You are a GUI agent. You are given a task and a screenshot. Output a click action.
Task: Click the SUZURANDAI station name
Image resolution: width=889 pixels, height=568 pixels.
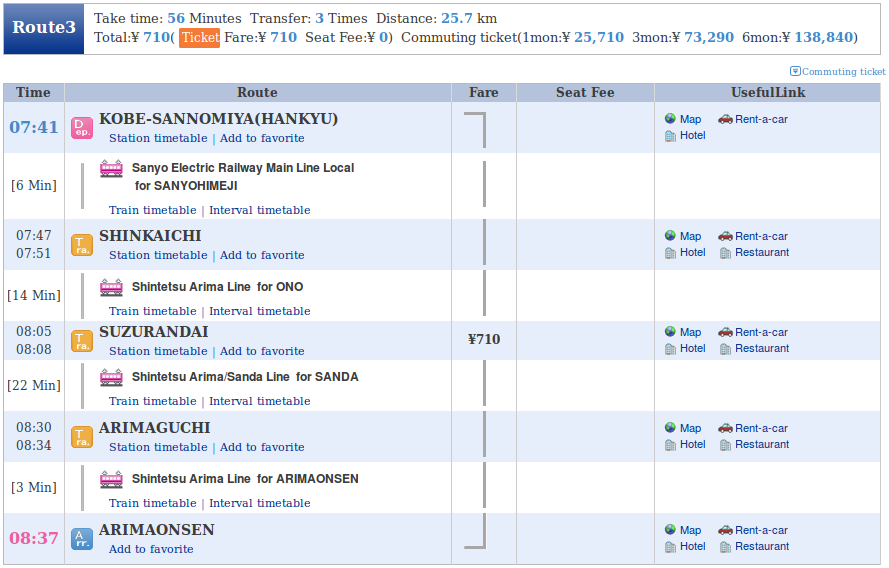[x=154, y=332]
